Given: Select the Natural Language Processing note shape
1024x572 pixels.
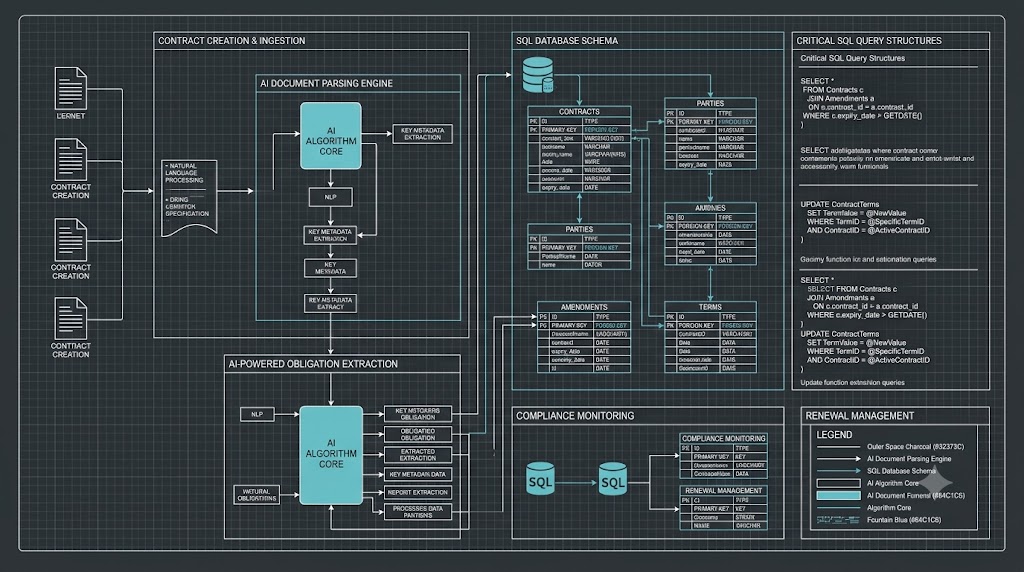Looking at the screenshot, I should pyautogui.click(x=189, y=198).
